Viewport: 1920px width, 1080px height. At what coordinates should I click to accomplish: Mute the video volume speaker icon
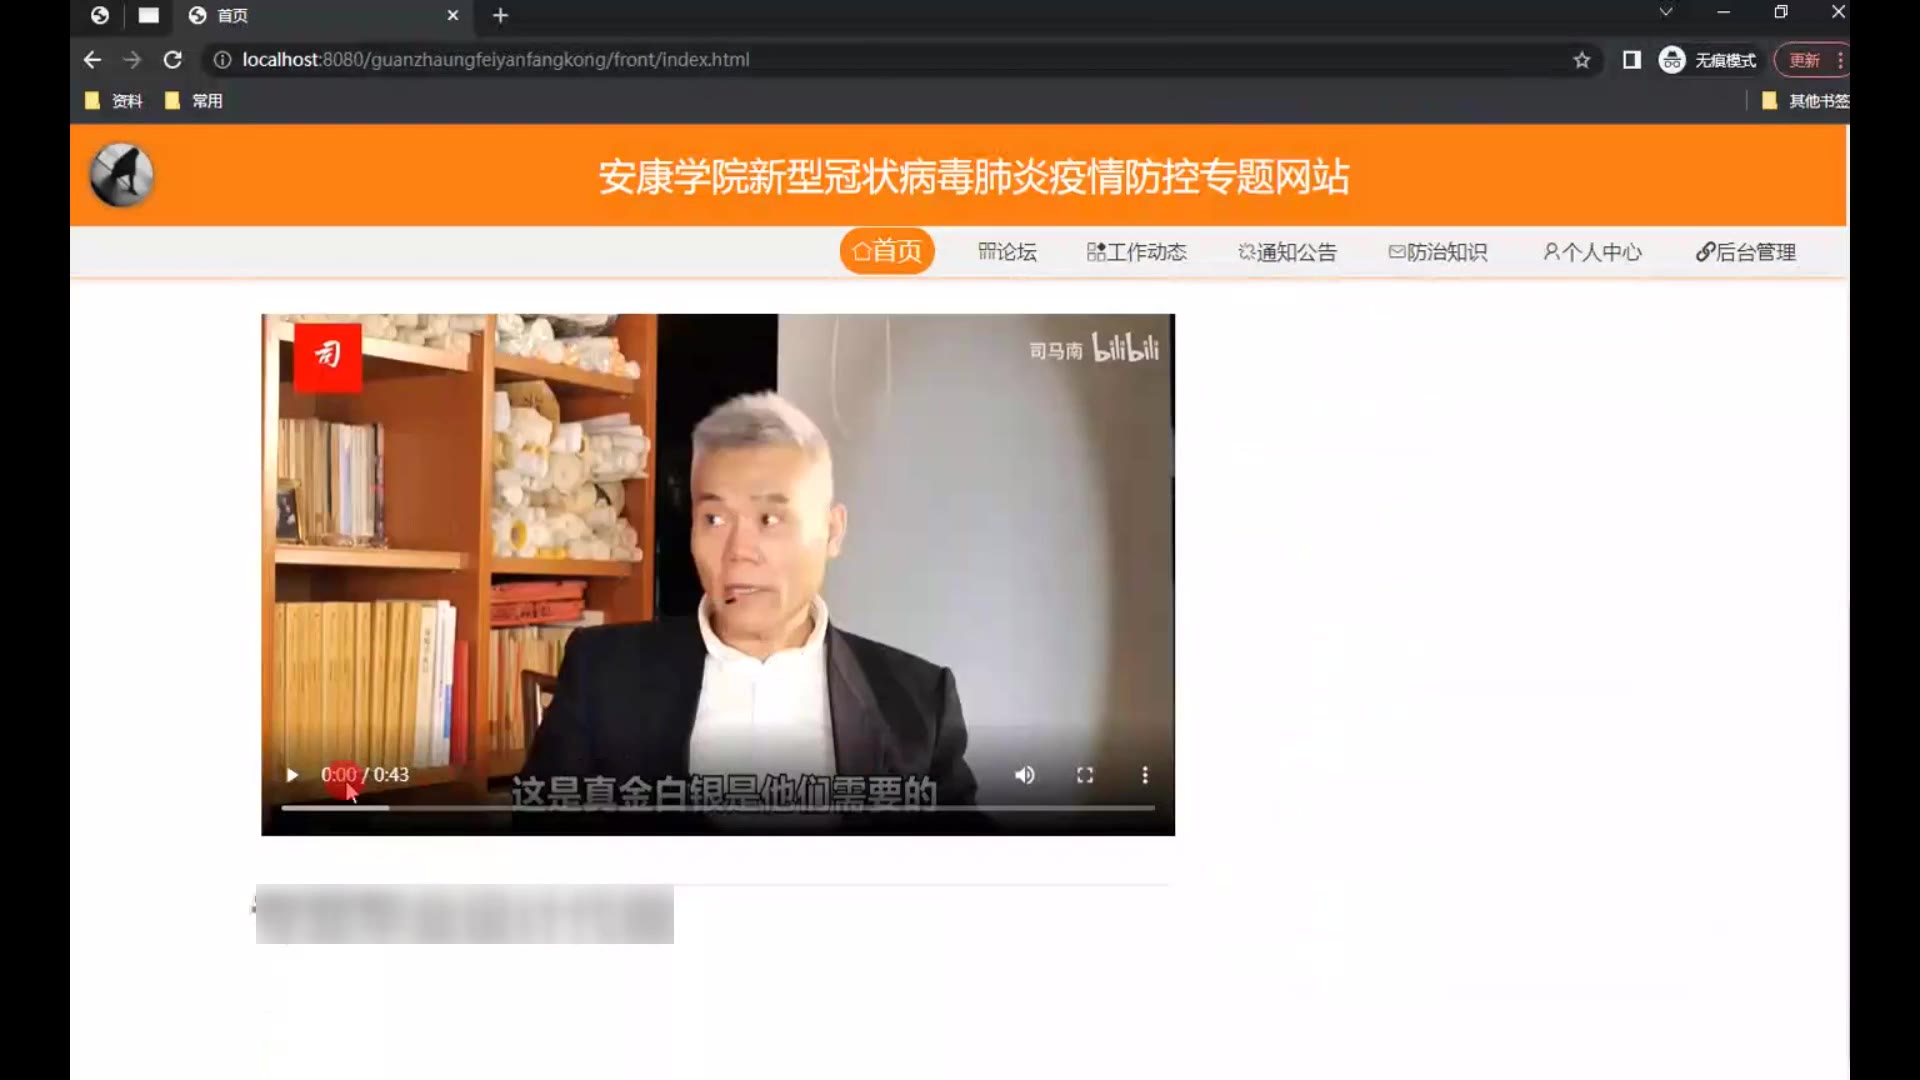(1025, 775)
